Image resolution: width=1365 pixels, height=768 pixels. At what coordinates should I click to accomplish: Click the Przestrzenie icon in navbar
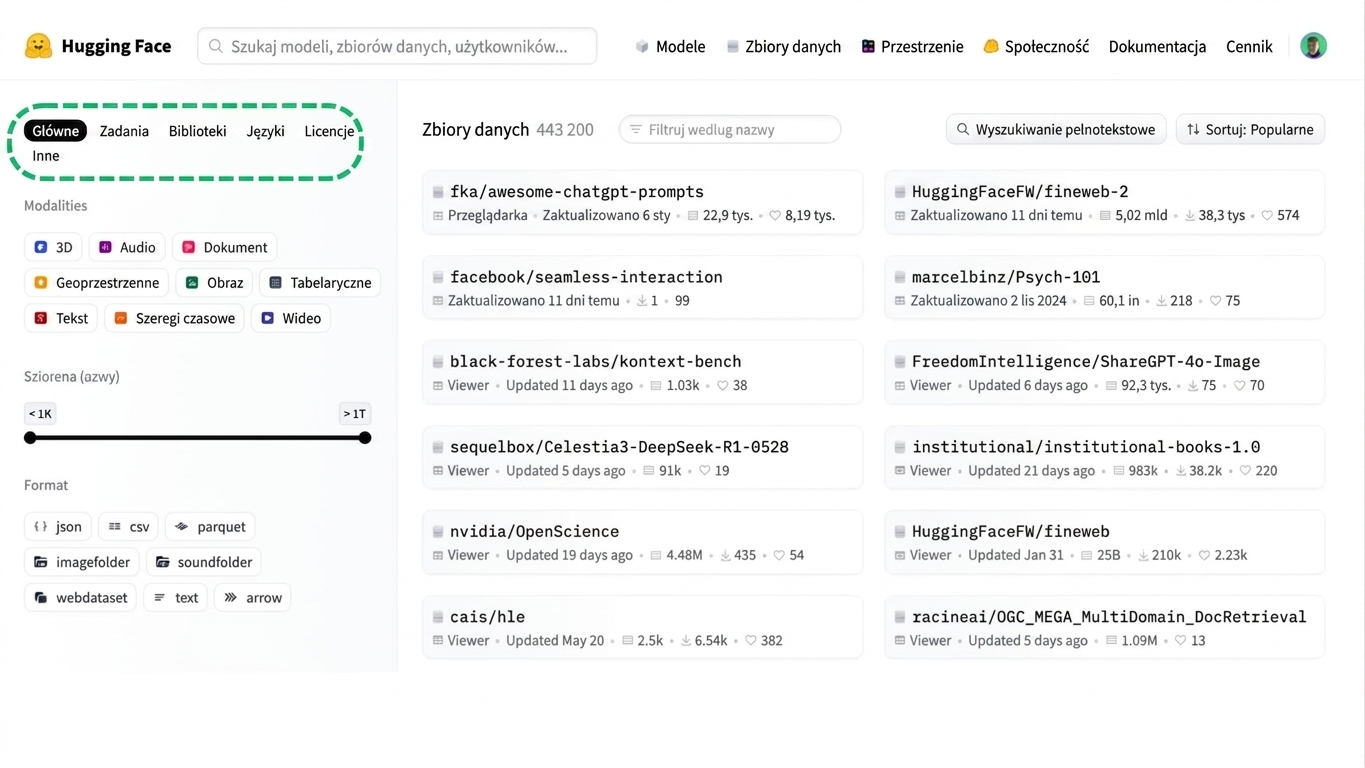pos(868,47)
